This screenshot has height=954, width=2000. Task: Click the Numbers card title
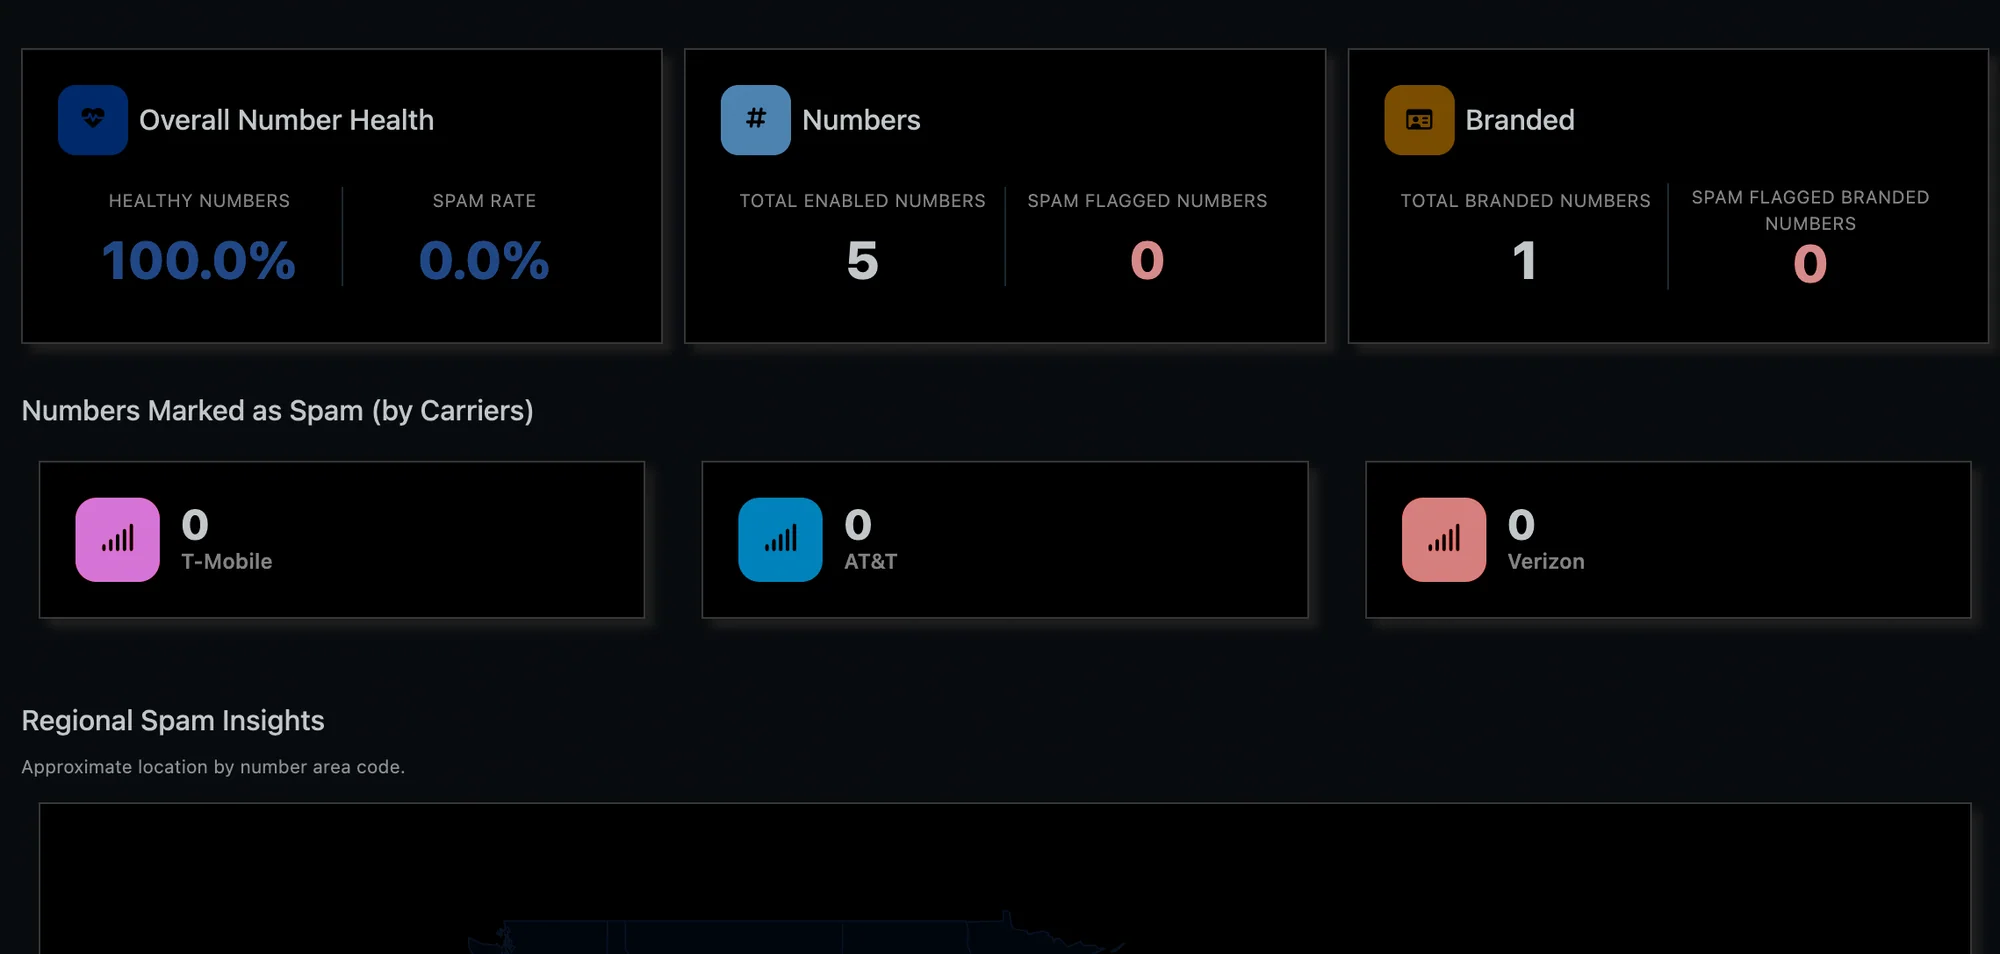click(x=861, y=120)
